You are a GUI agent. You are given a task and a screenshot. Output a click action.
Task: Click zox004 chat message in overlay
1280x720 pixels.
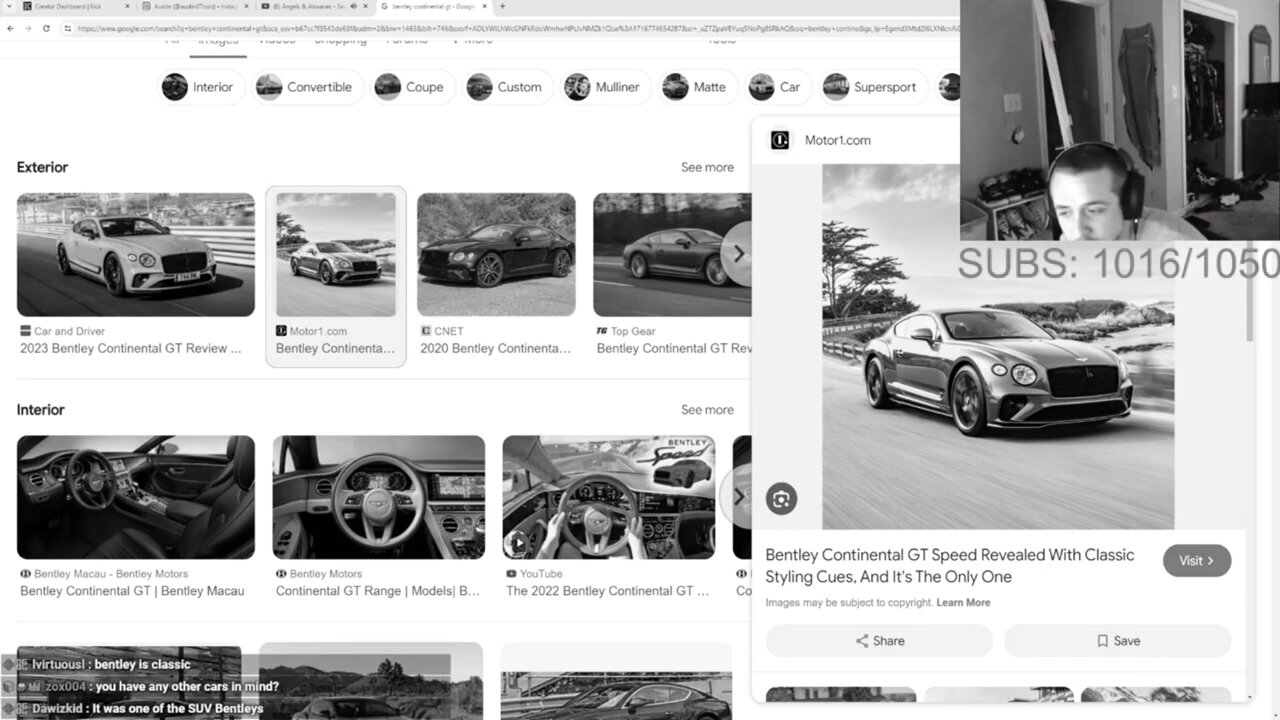162,686
